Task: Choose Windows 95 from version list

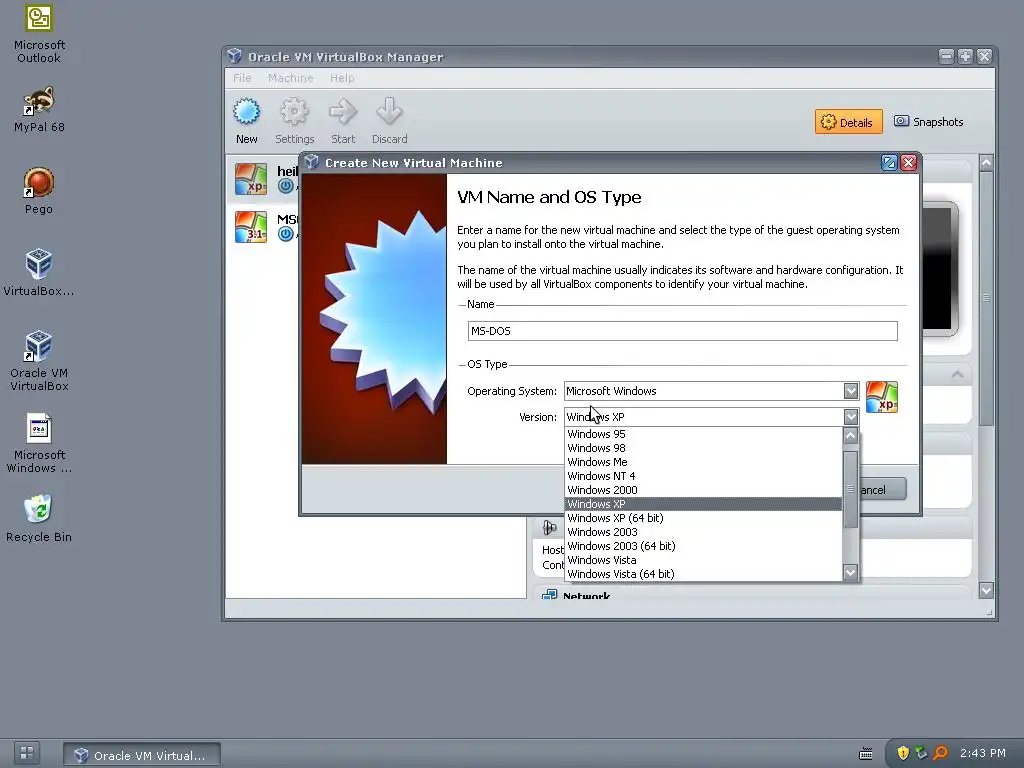Action: pyautogui.click(x=703, y=434)
